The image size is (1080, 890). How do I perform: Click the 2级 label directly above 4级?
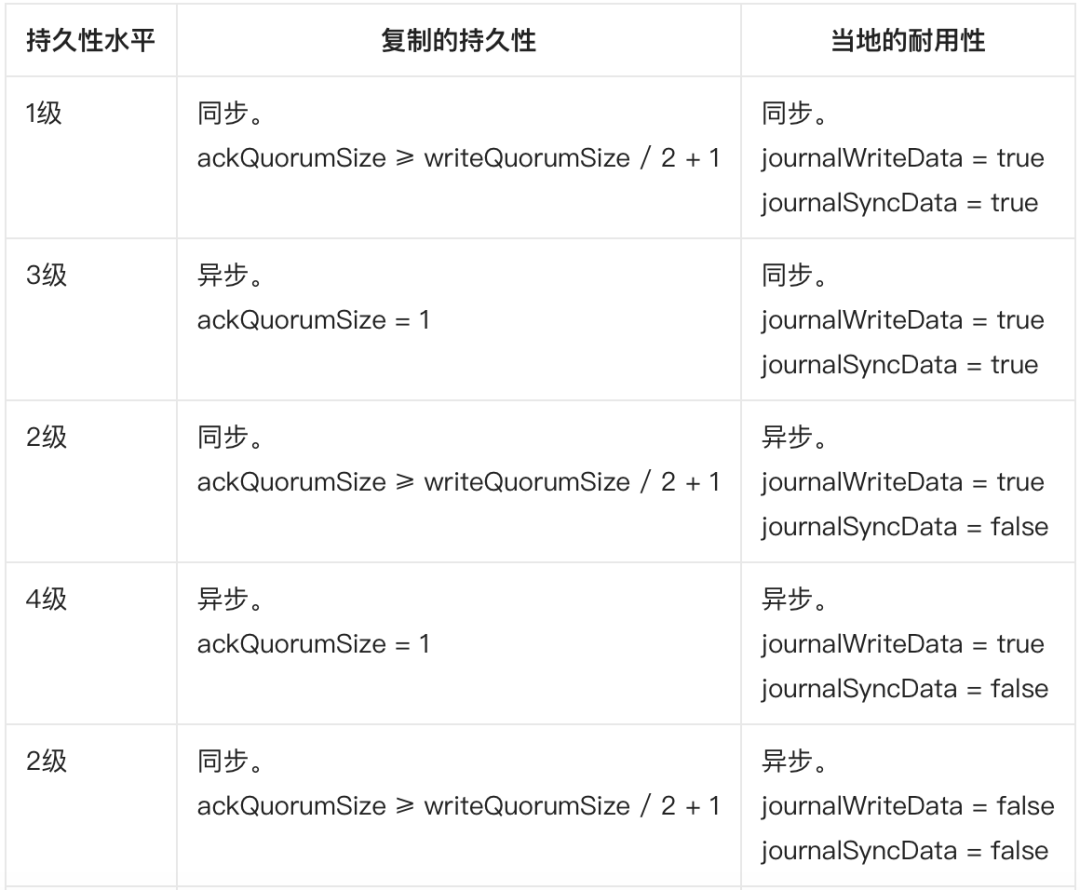46,438
